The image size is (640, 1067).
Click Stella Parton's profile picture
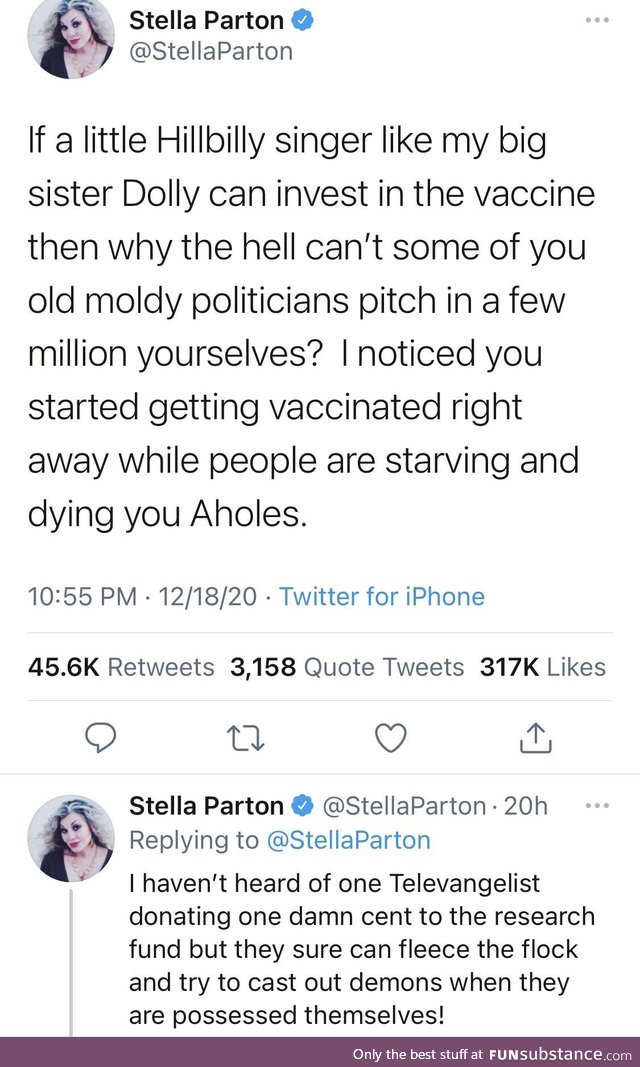tap(70, 38)
